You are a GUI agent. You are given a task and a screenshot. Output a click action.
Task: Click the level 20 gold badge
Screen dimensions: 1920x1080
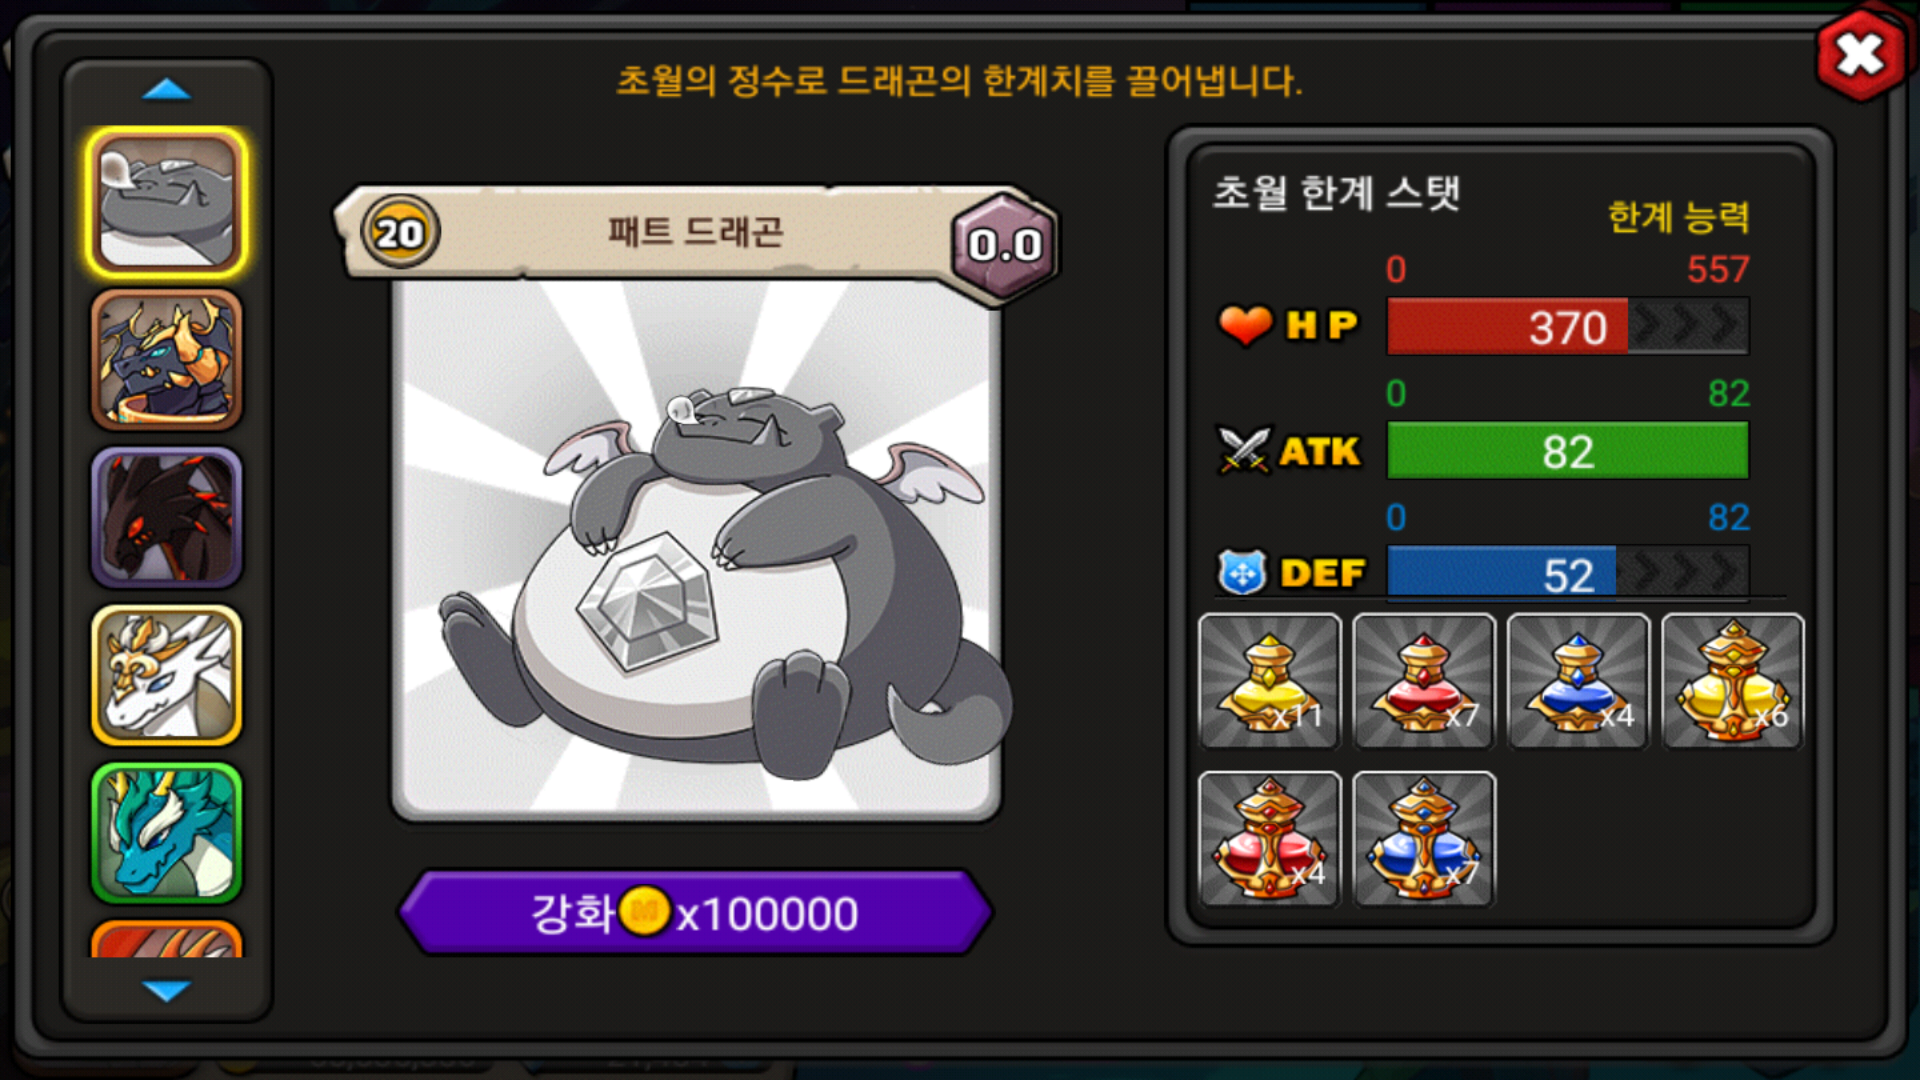tap(400, 233)
